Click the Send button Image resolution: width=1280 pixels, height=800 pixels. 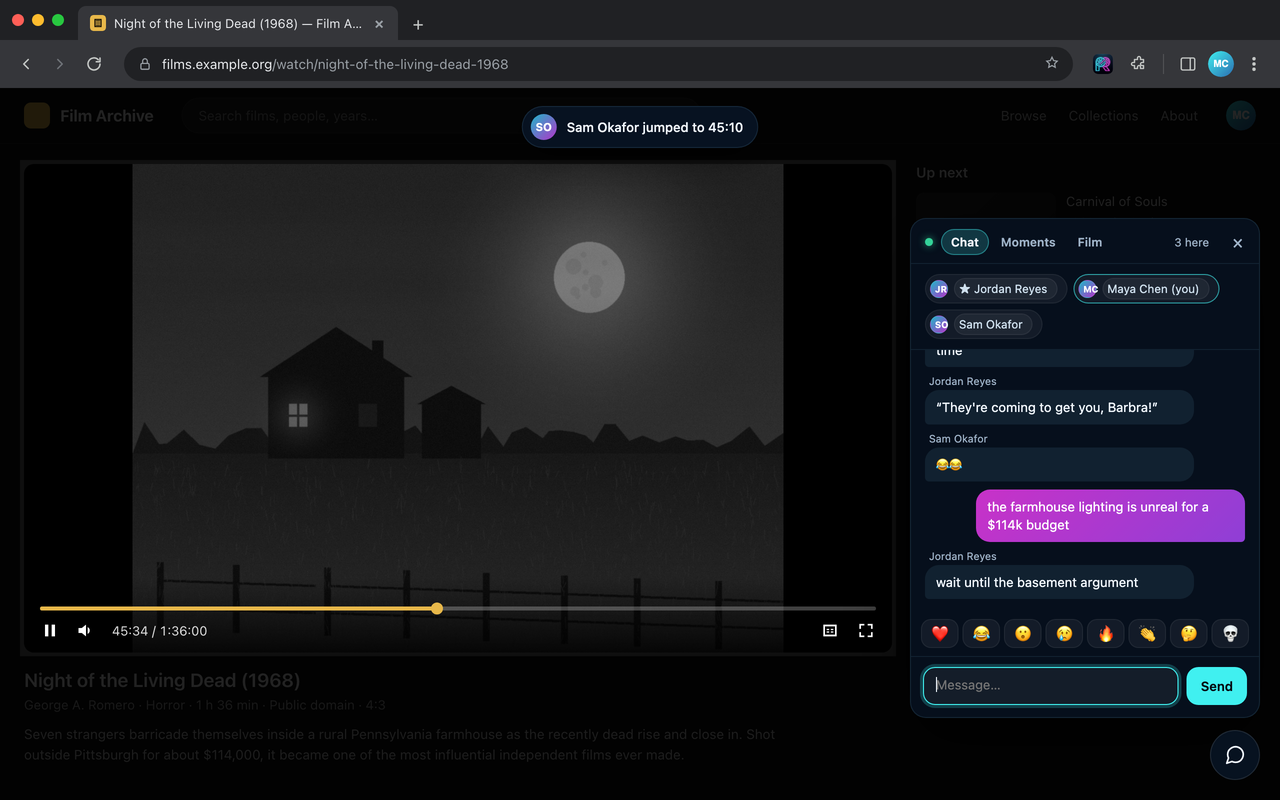tap(1216, 686)
